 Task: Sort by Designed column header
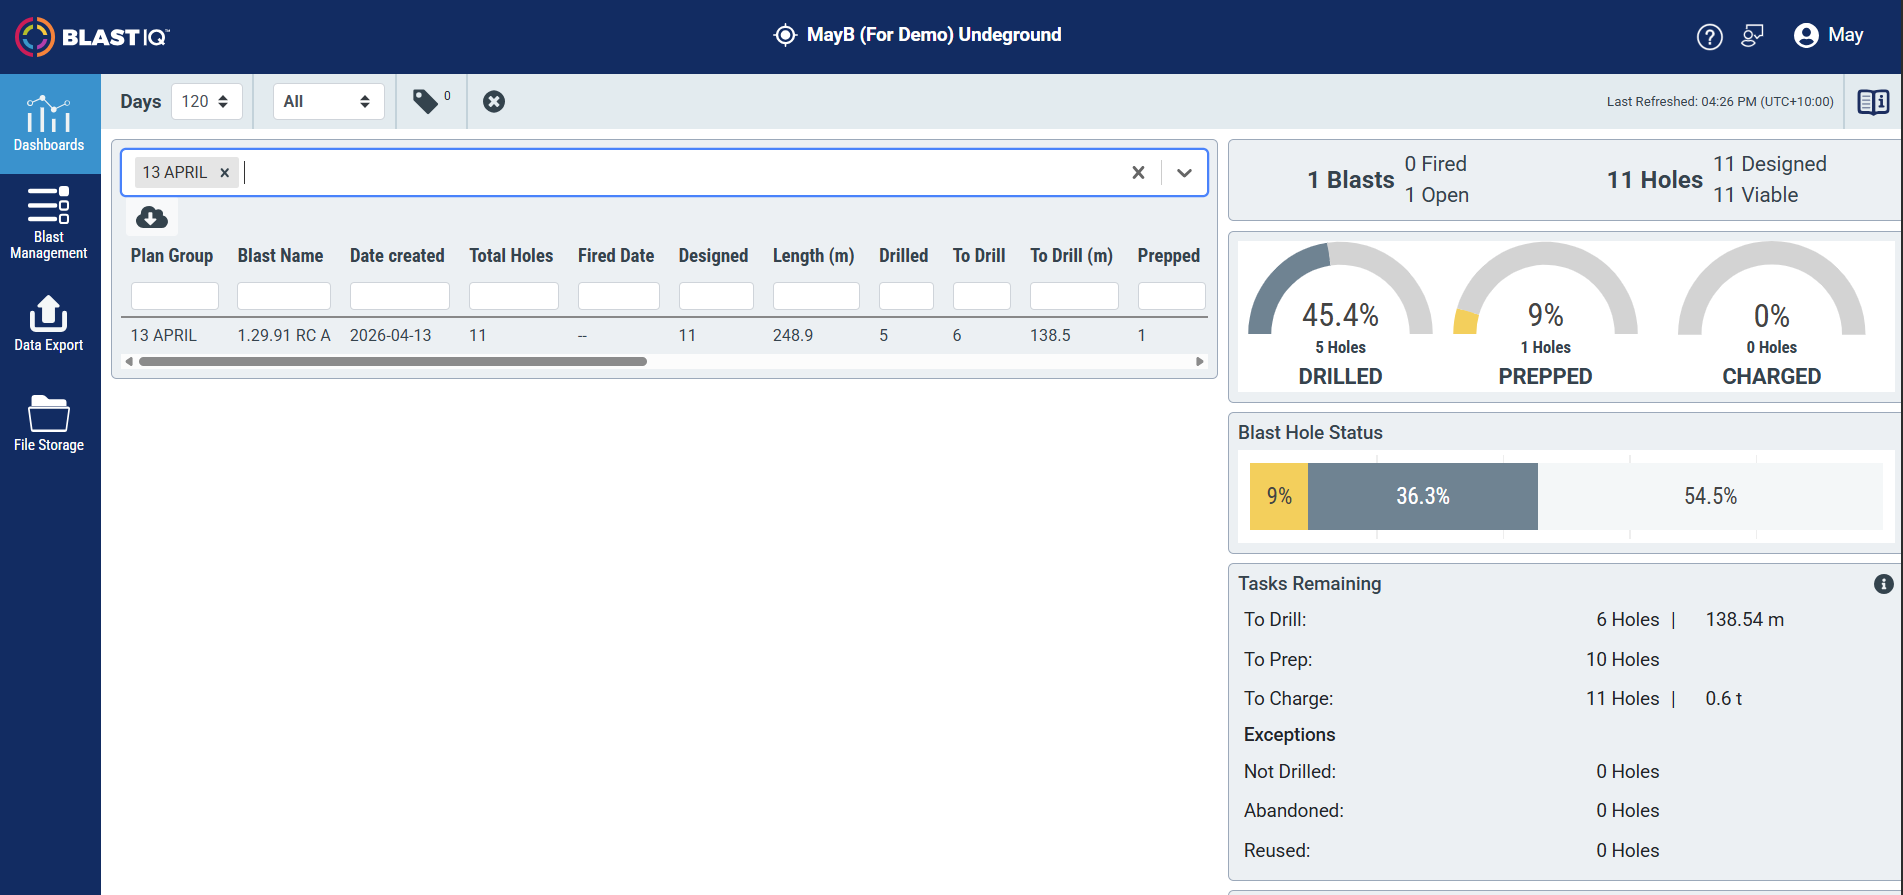(x=713, y=255)
